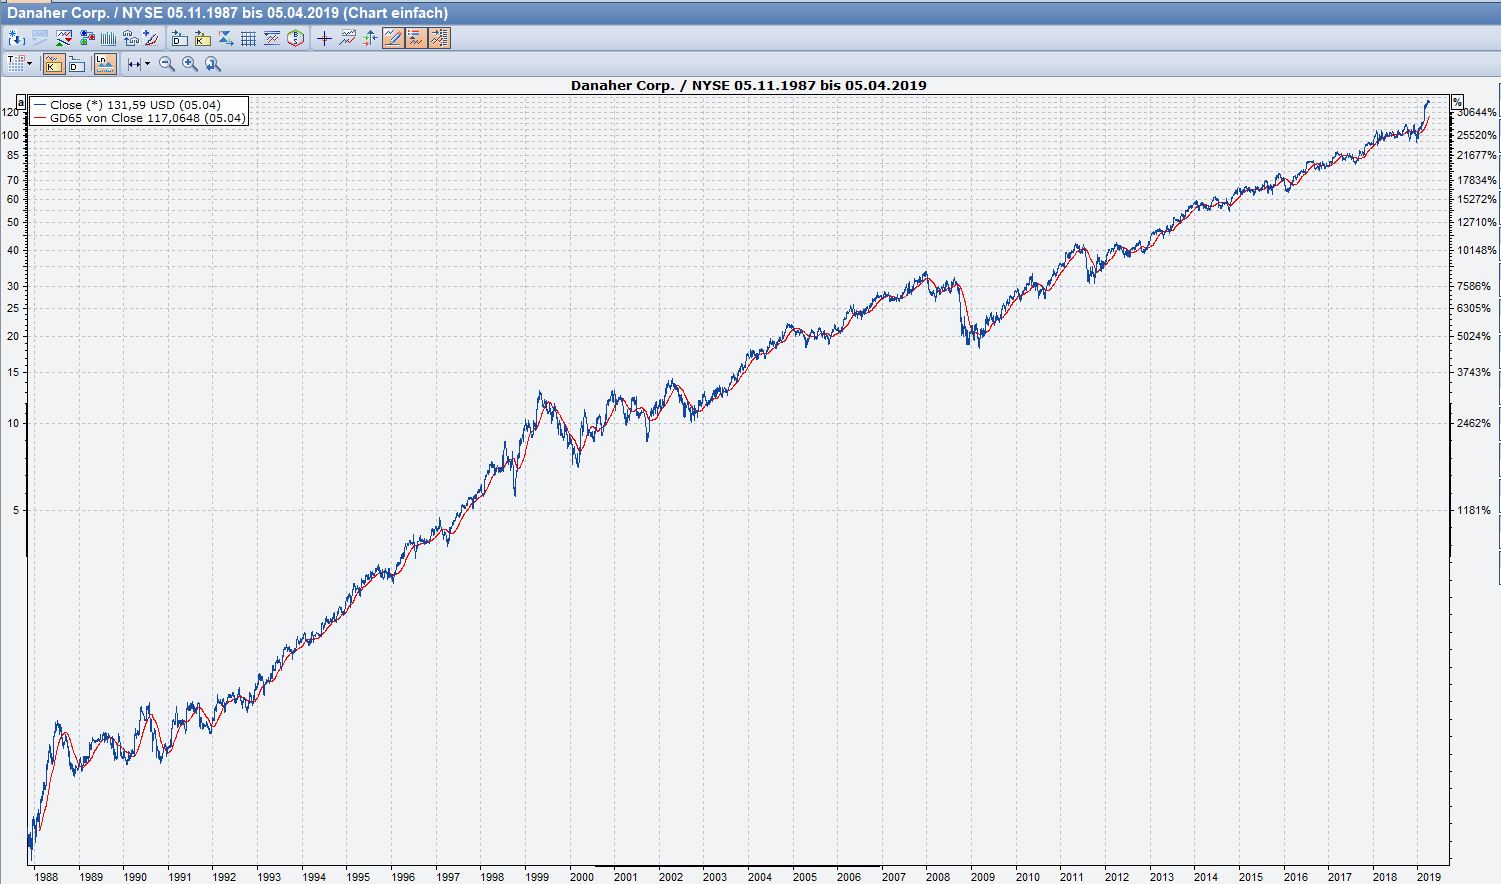
Task: Click the 1181% label on right axis
Action: [1474, 510]
